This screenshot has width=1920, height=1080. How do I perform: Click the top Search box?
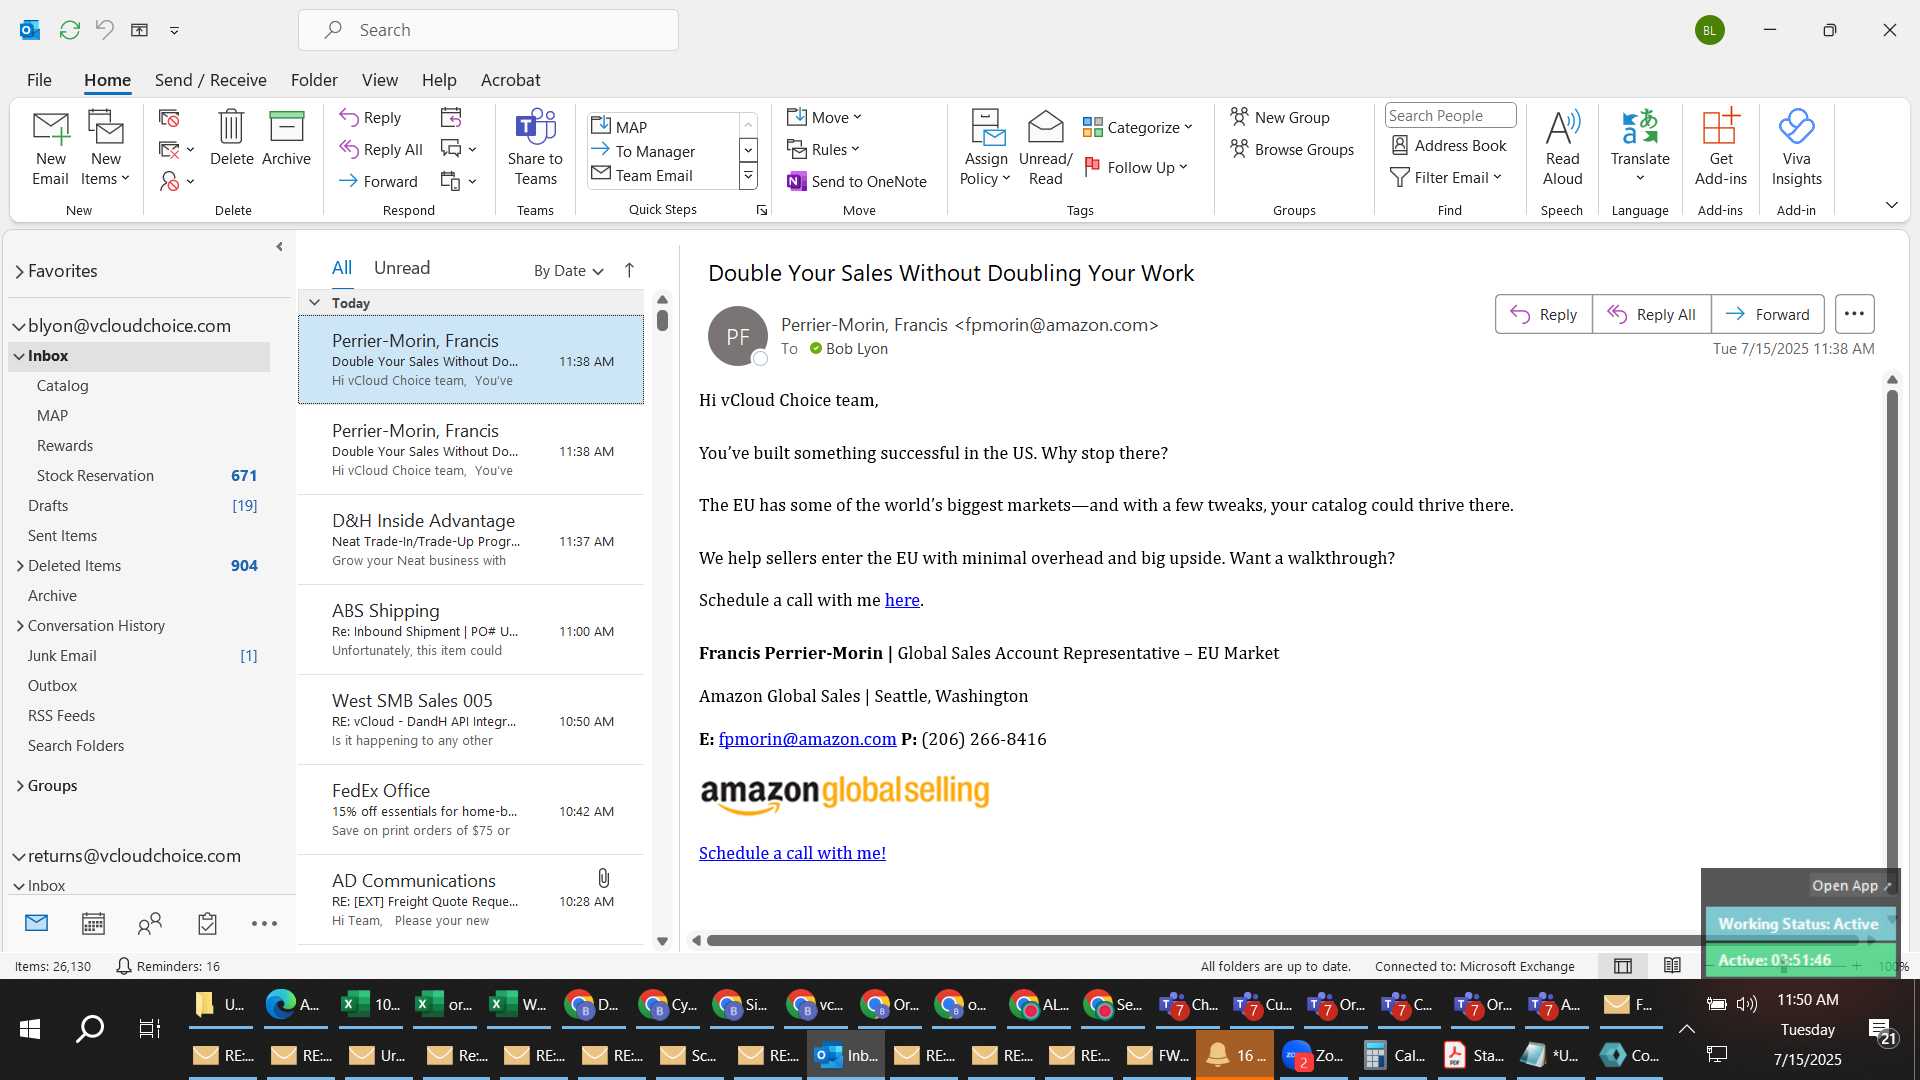click(488, 30)
